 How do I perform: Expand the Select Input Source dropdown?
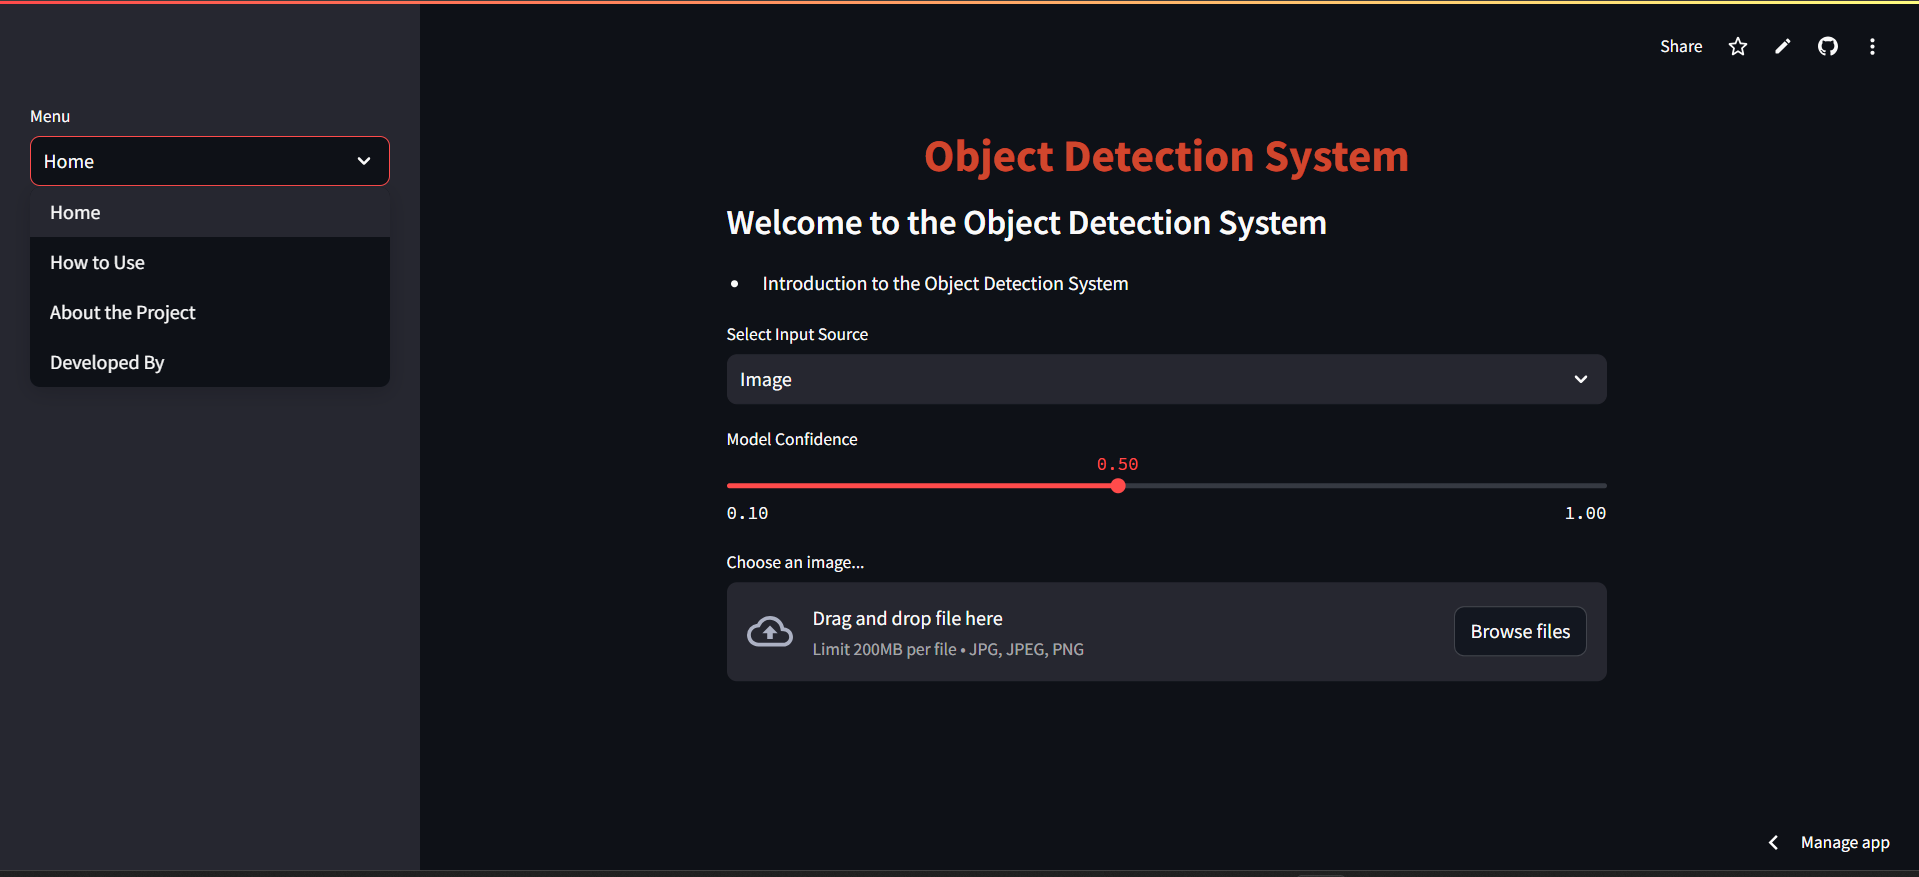(1165, 380)
